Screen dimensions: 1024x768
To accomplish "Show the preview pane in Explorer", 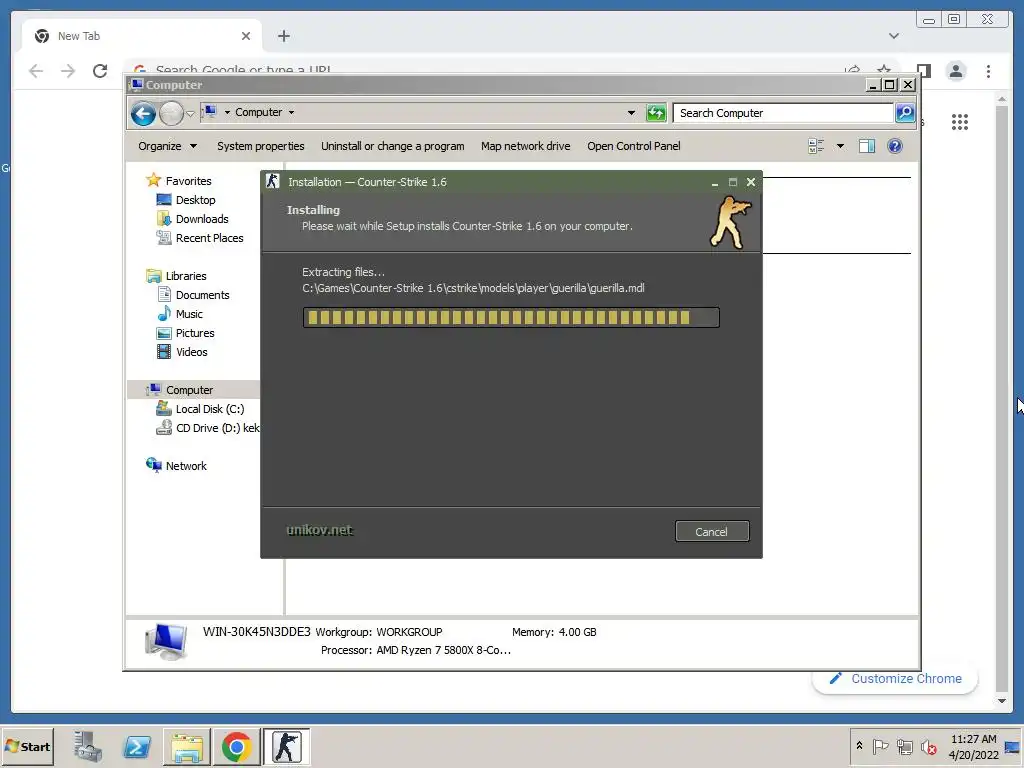I will click(x=867, y=146).
